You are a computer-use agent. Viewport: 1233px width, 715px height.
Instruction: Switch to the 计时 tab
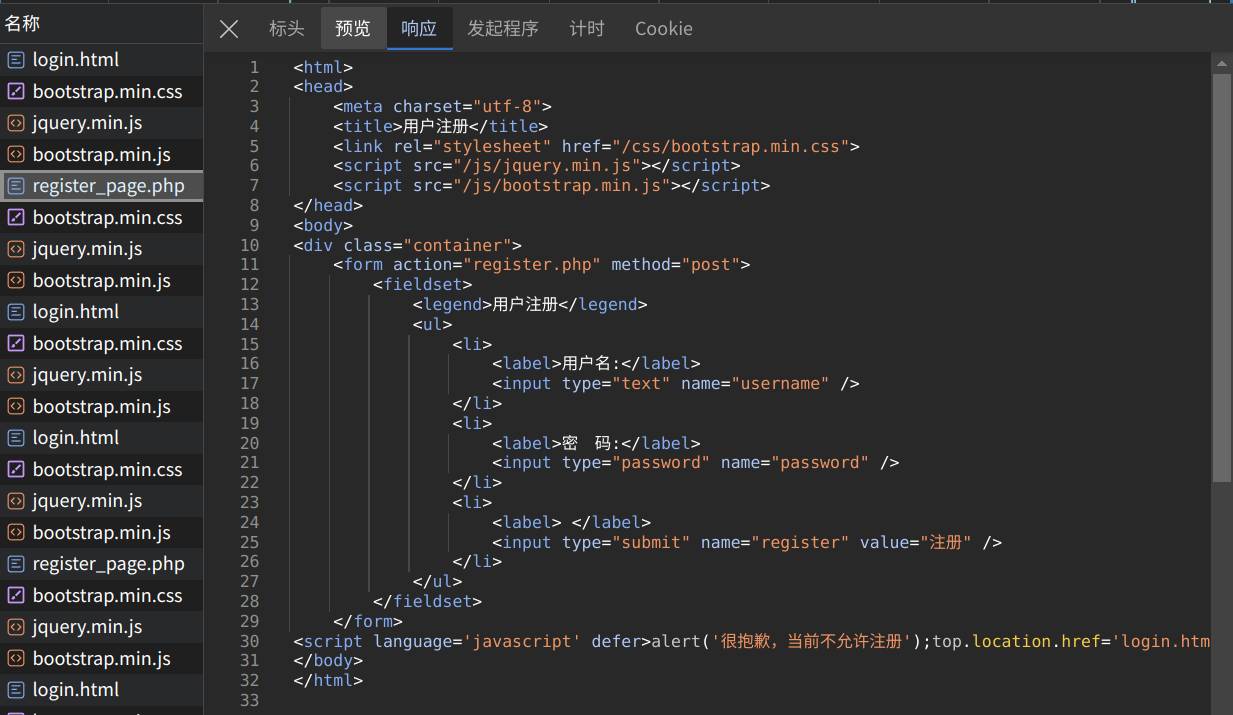click(587, 29)
